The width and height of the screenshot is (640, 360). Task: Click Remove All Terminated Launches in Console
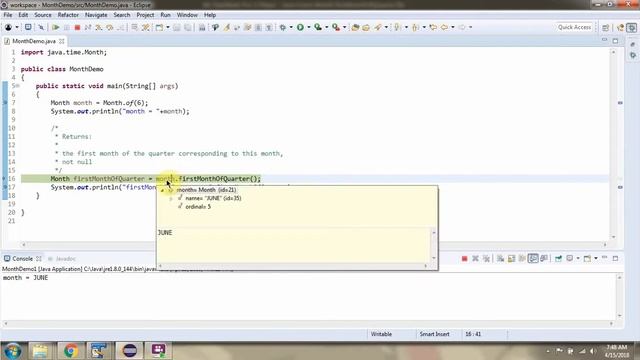tap(486, 258)
